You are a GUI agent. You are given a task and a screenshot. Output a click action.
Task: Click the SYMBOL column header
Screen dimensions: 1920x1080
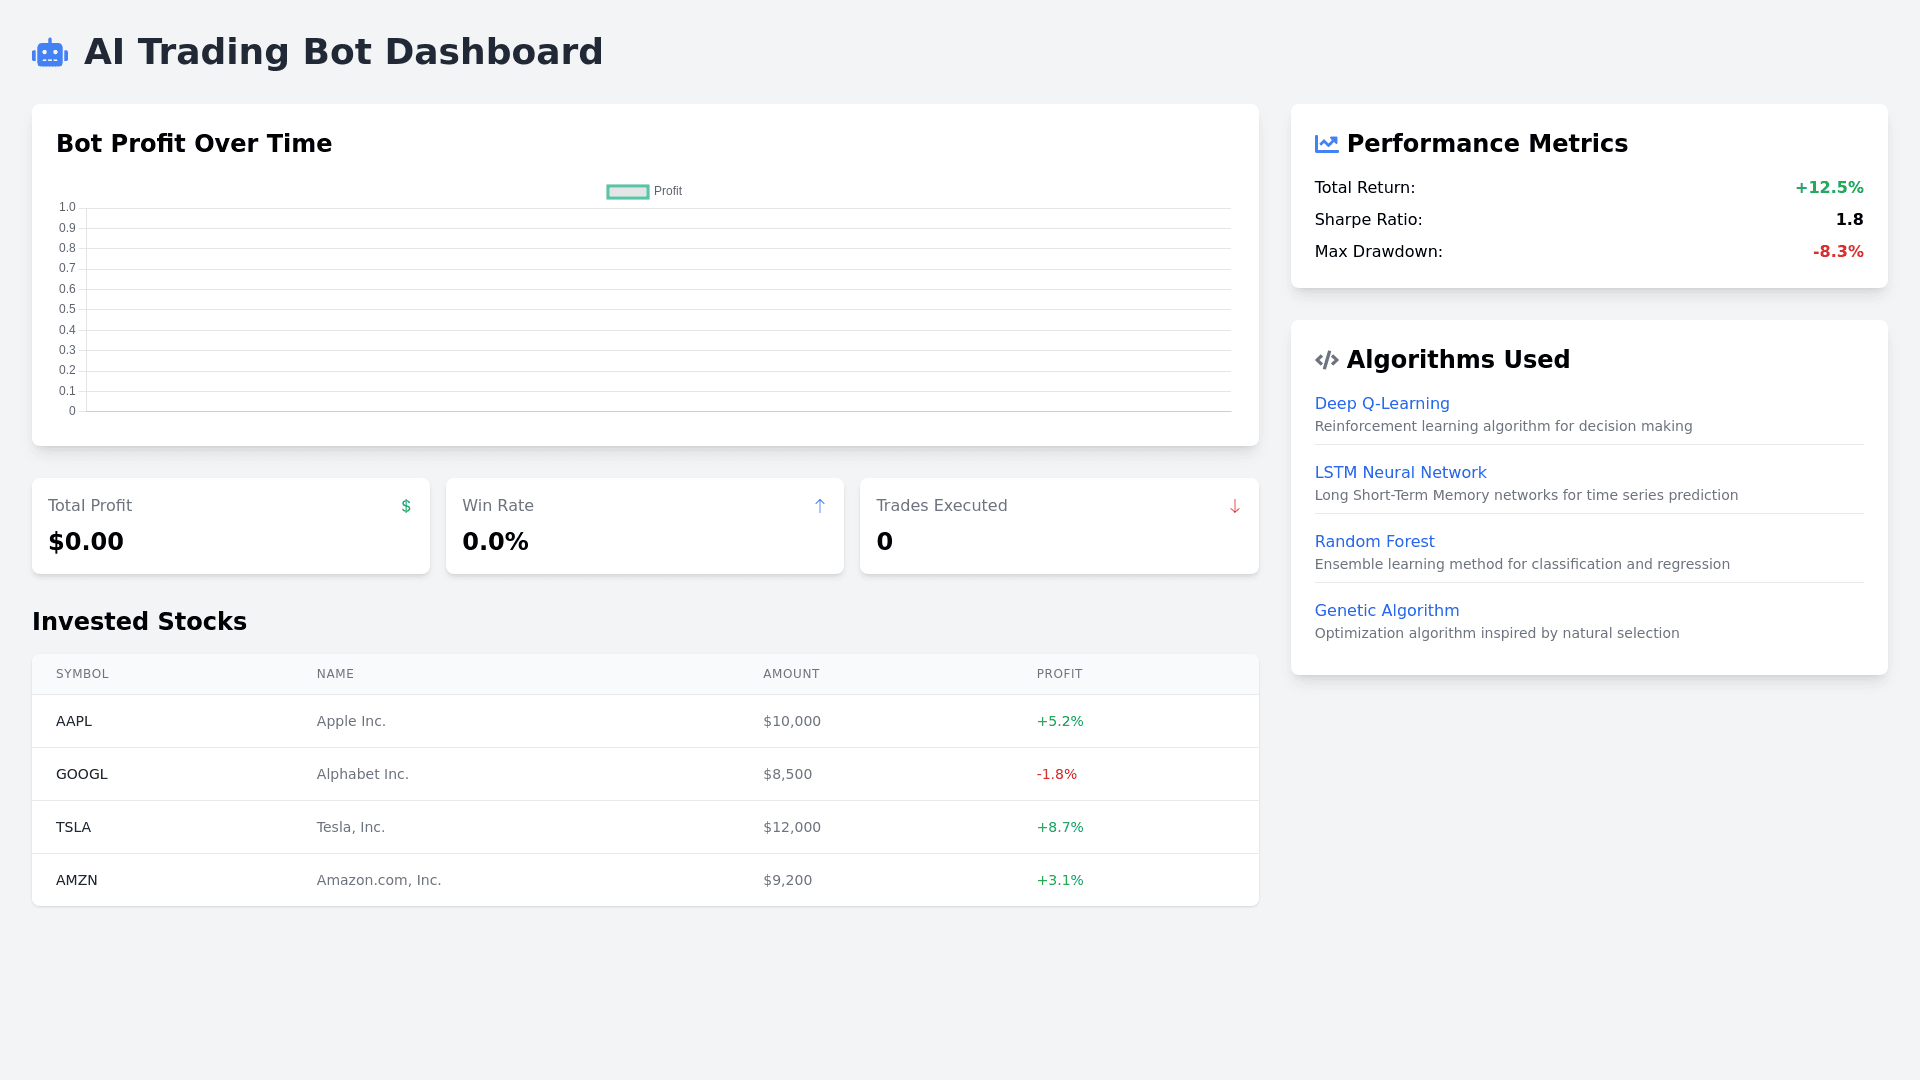click(x=82, y=674)
